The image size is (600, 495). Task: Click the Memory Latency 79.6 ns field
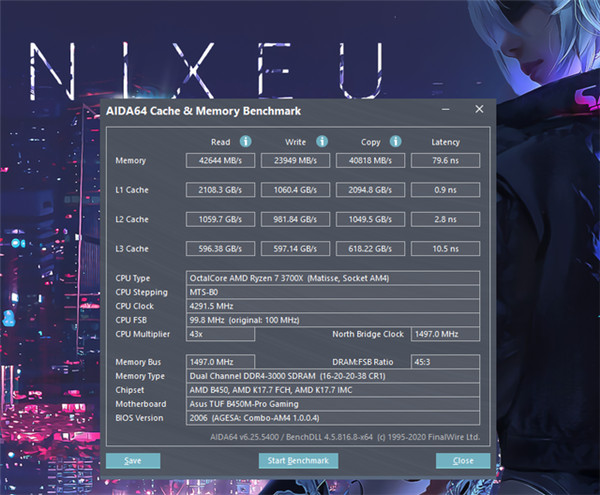(445, 161)
